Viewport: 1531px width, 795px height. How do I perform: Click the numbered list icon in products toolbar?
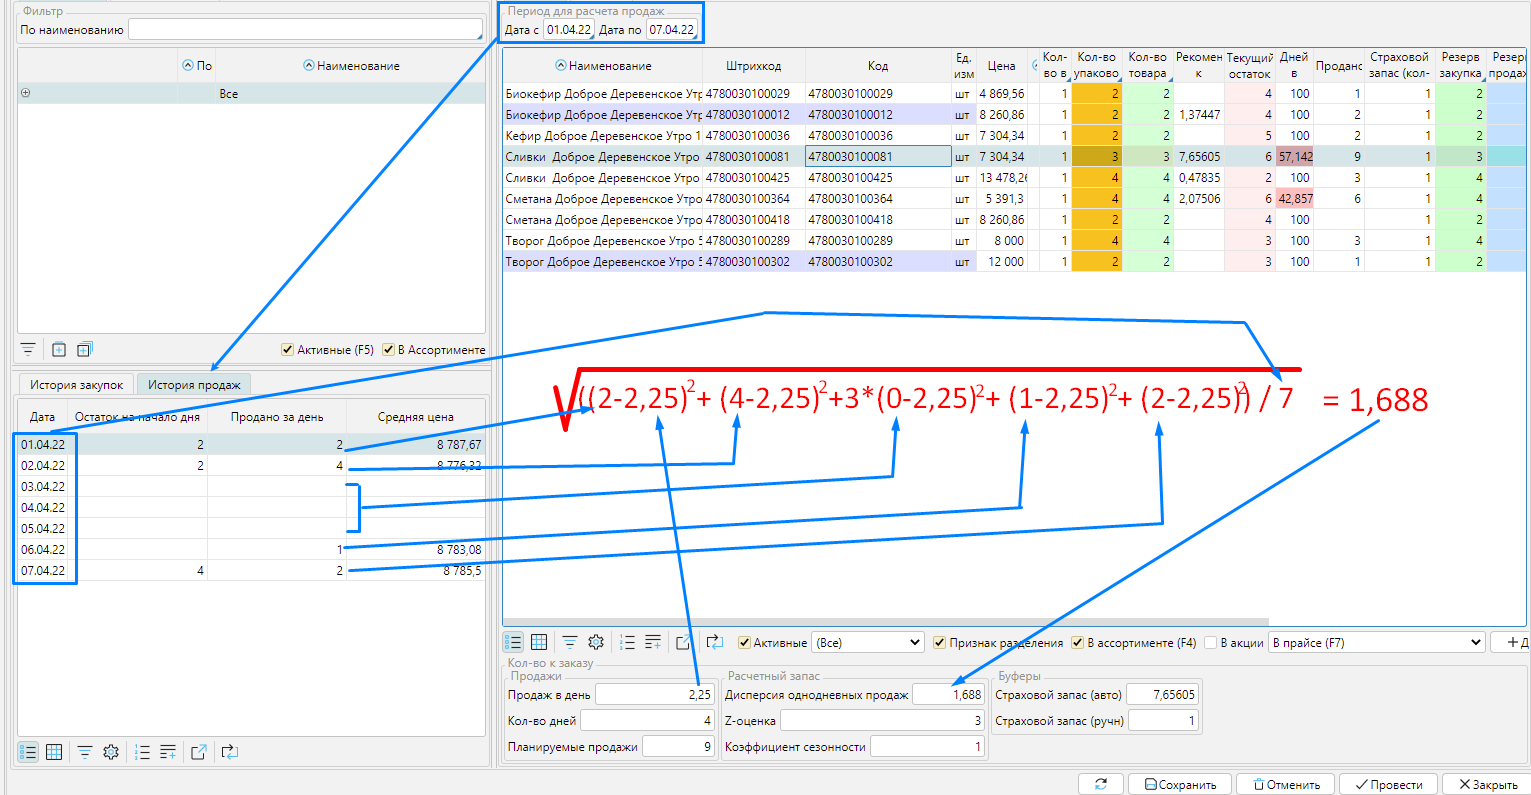[x=627, y=642]
